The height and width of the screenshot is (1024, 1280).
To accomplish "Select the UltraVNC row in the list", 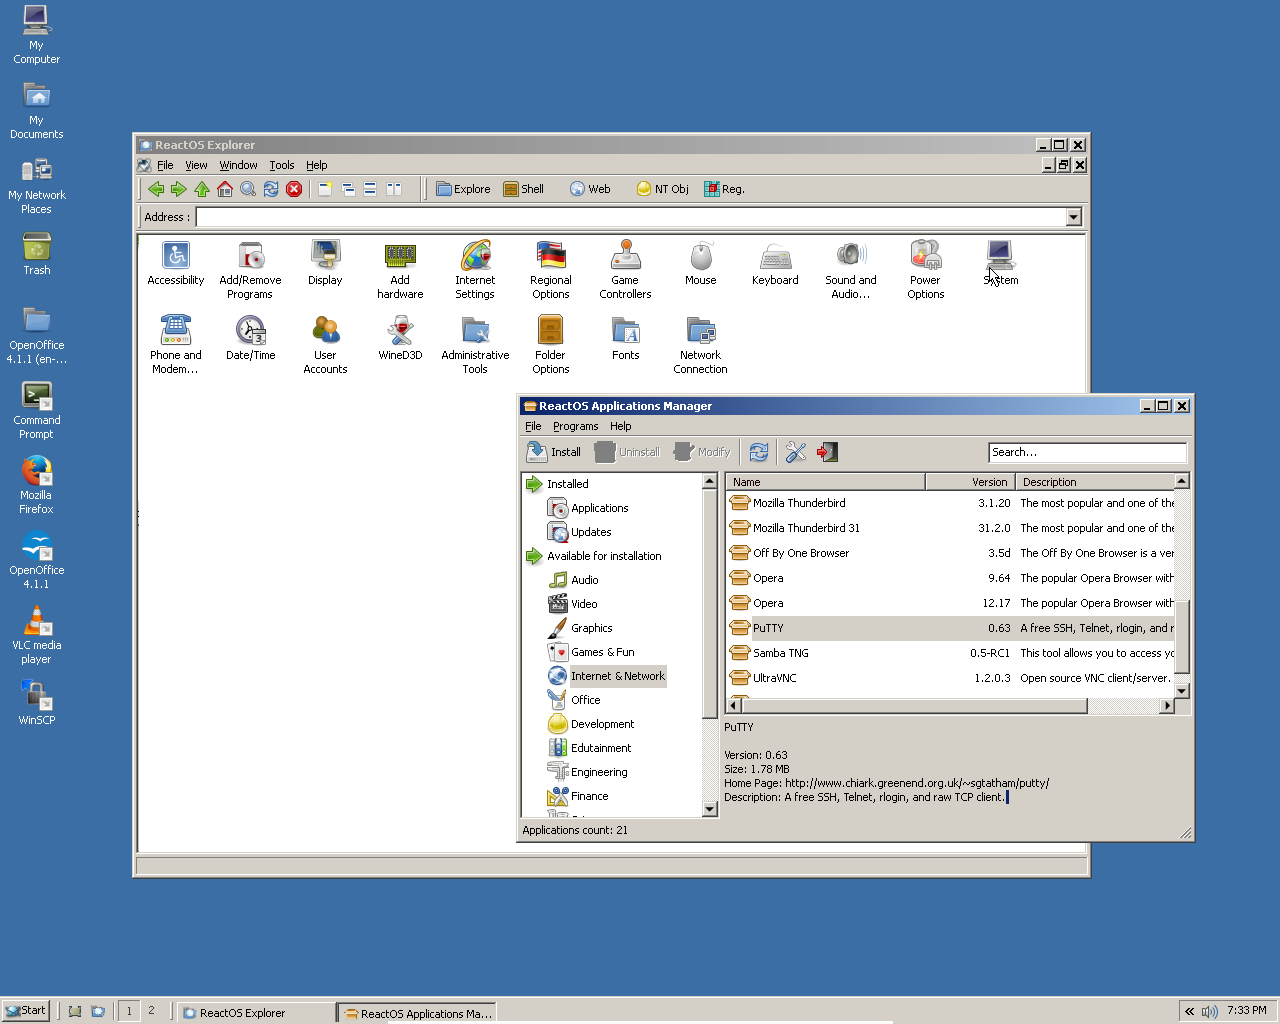I will (x=950, y=678).
